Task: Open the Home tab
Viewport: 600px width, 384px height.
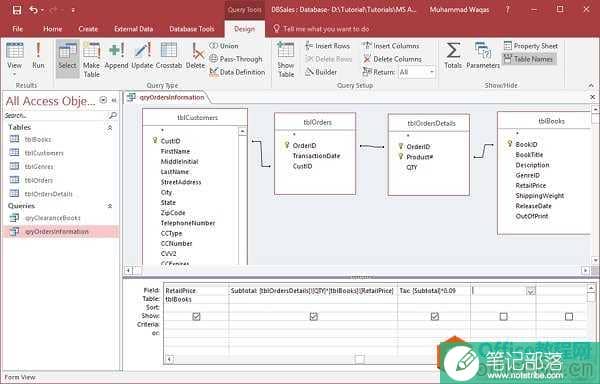Action: pos(52,29)
